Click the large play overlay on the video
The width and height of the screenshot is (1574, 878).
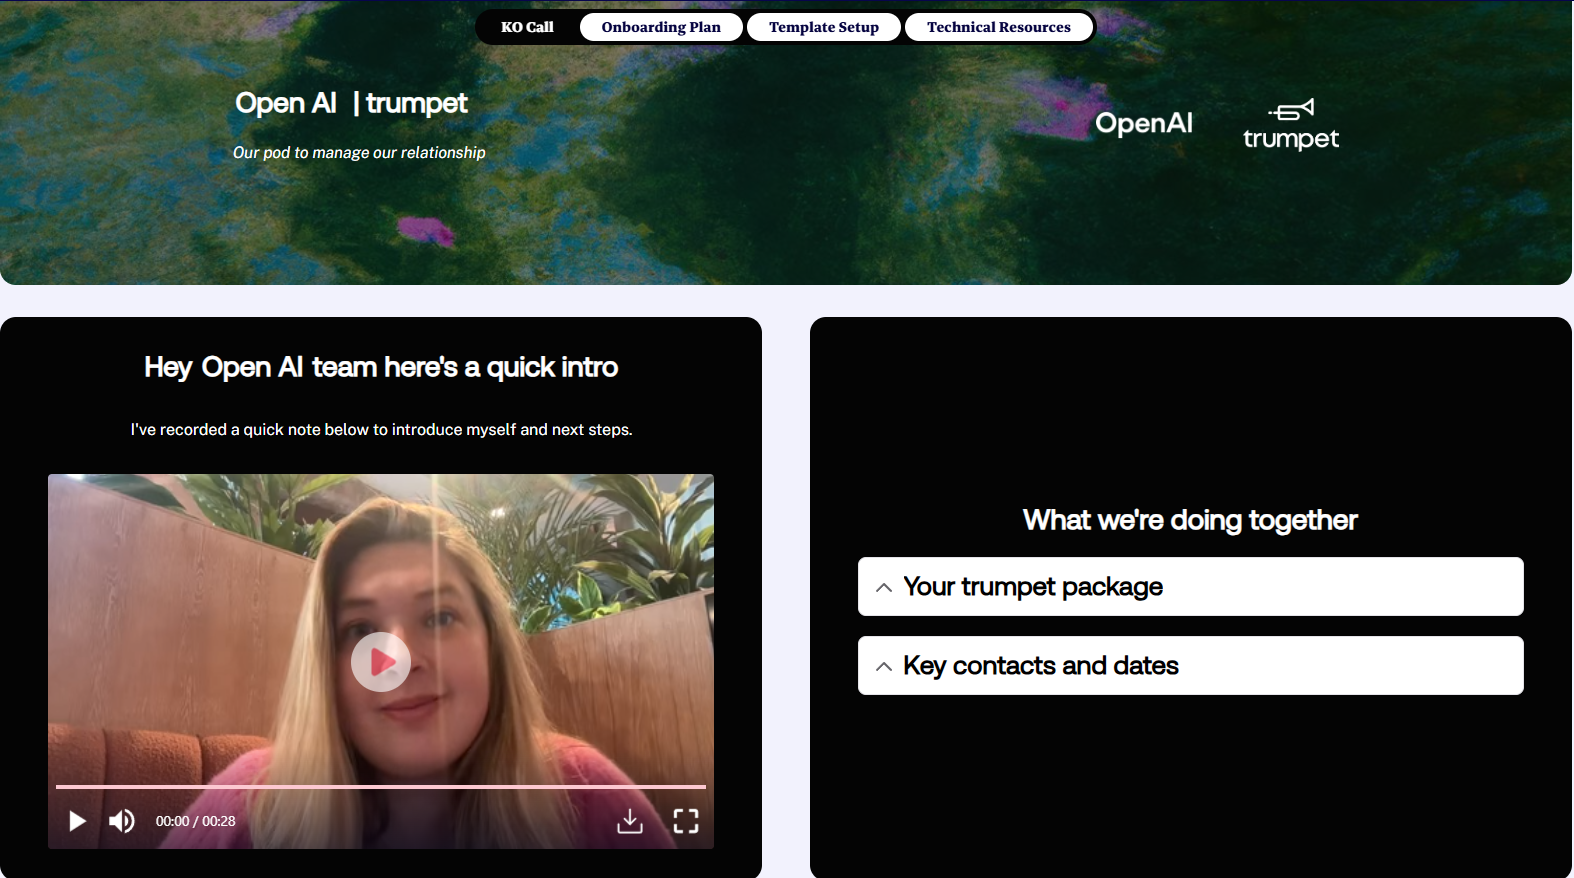pyautogui.click(x=381, y=662)
